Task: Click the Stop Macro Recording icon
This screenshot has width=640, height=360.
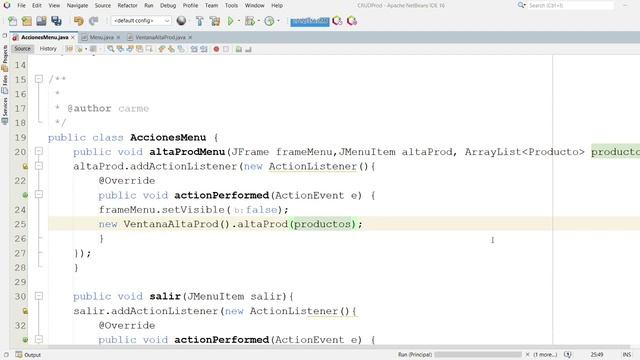Action: [226, 49]
